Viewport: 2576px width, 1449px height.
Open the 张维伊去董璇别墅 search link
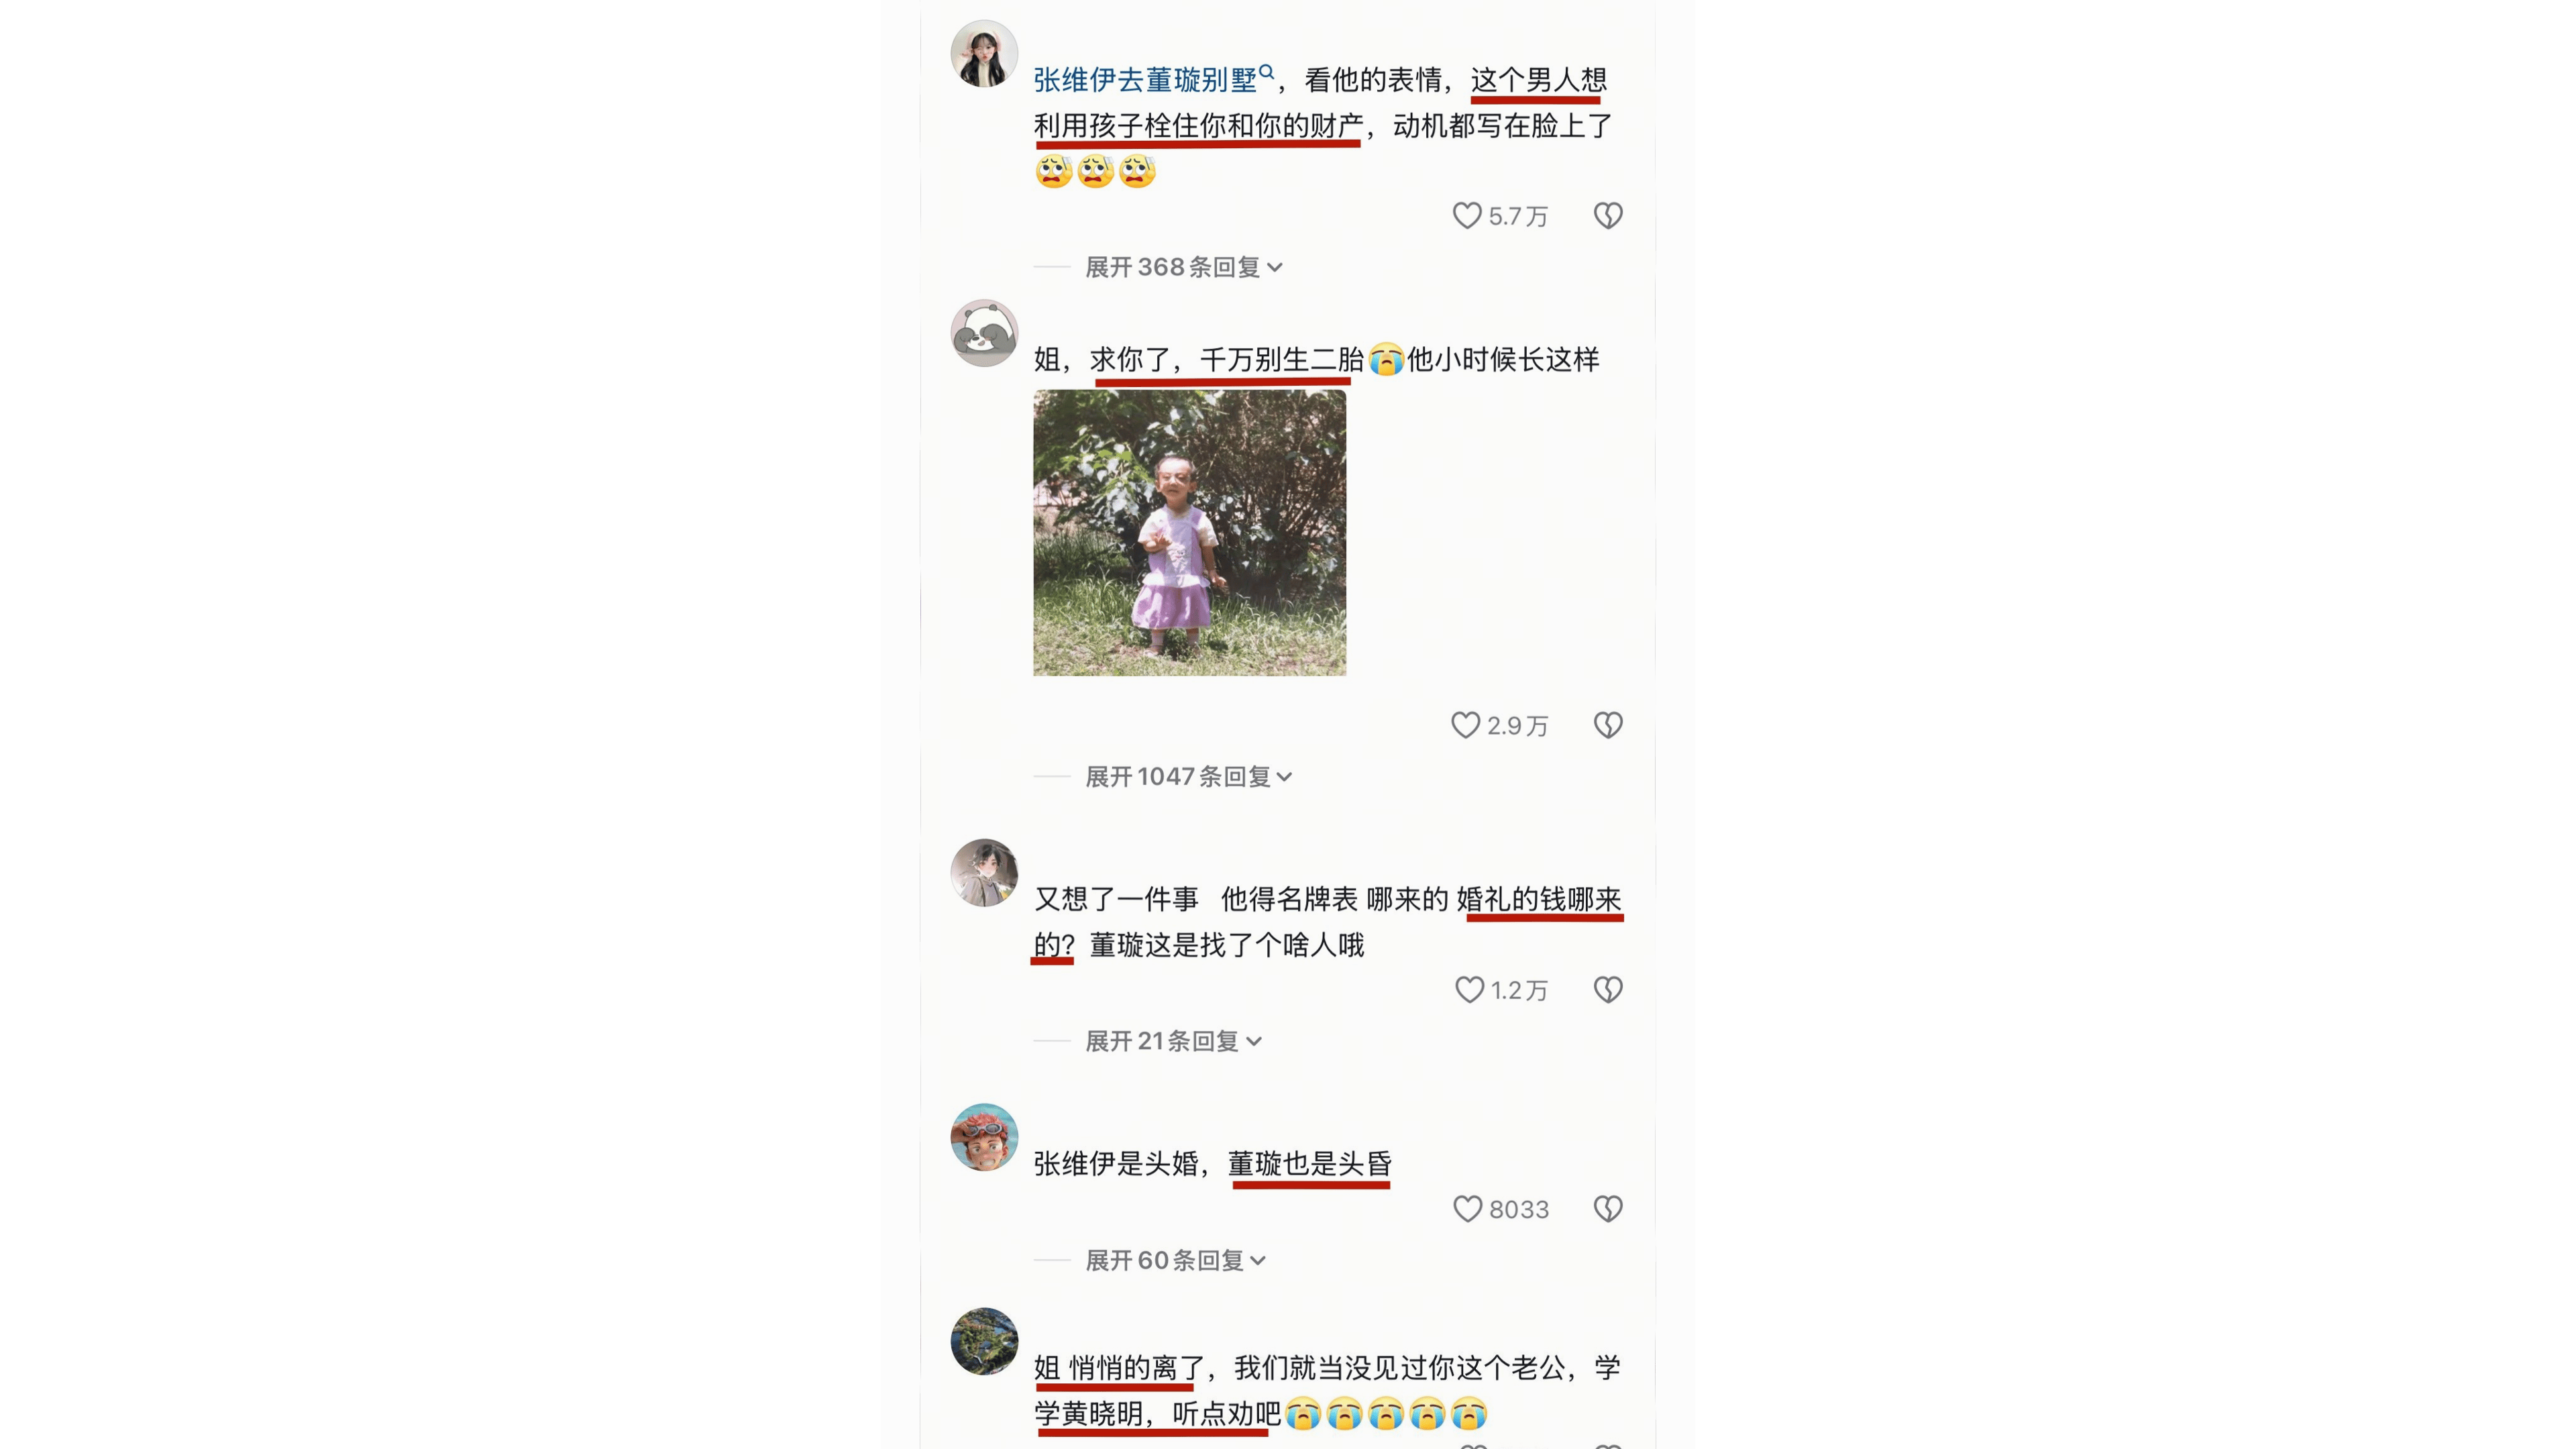pos(1153,79)
